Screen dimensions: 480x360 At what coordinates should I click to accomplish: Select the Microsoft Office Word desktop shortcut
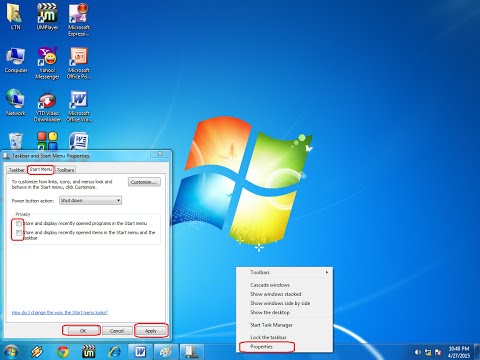(x=79, y=106)
